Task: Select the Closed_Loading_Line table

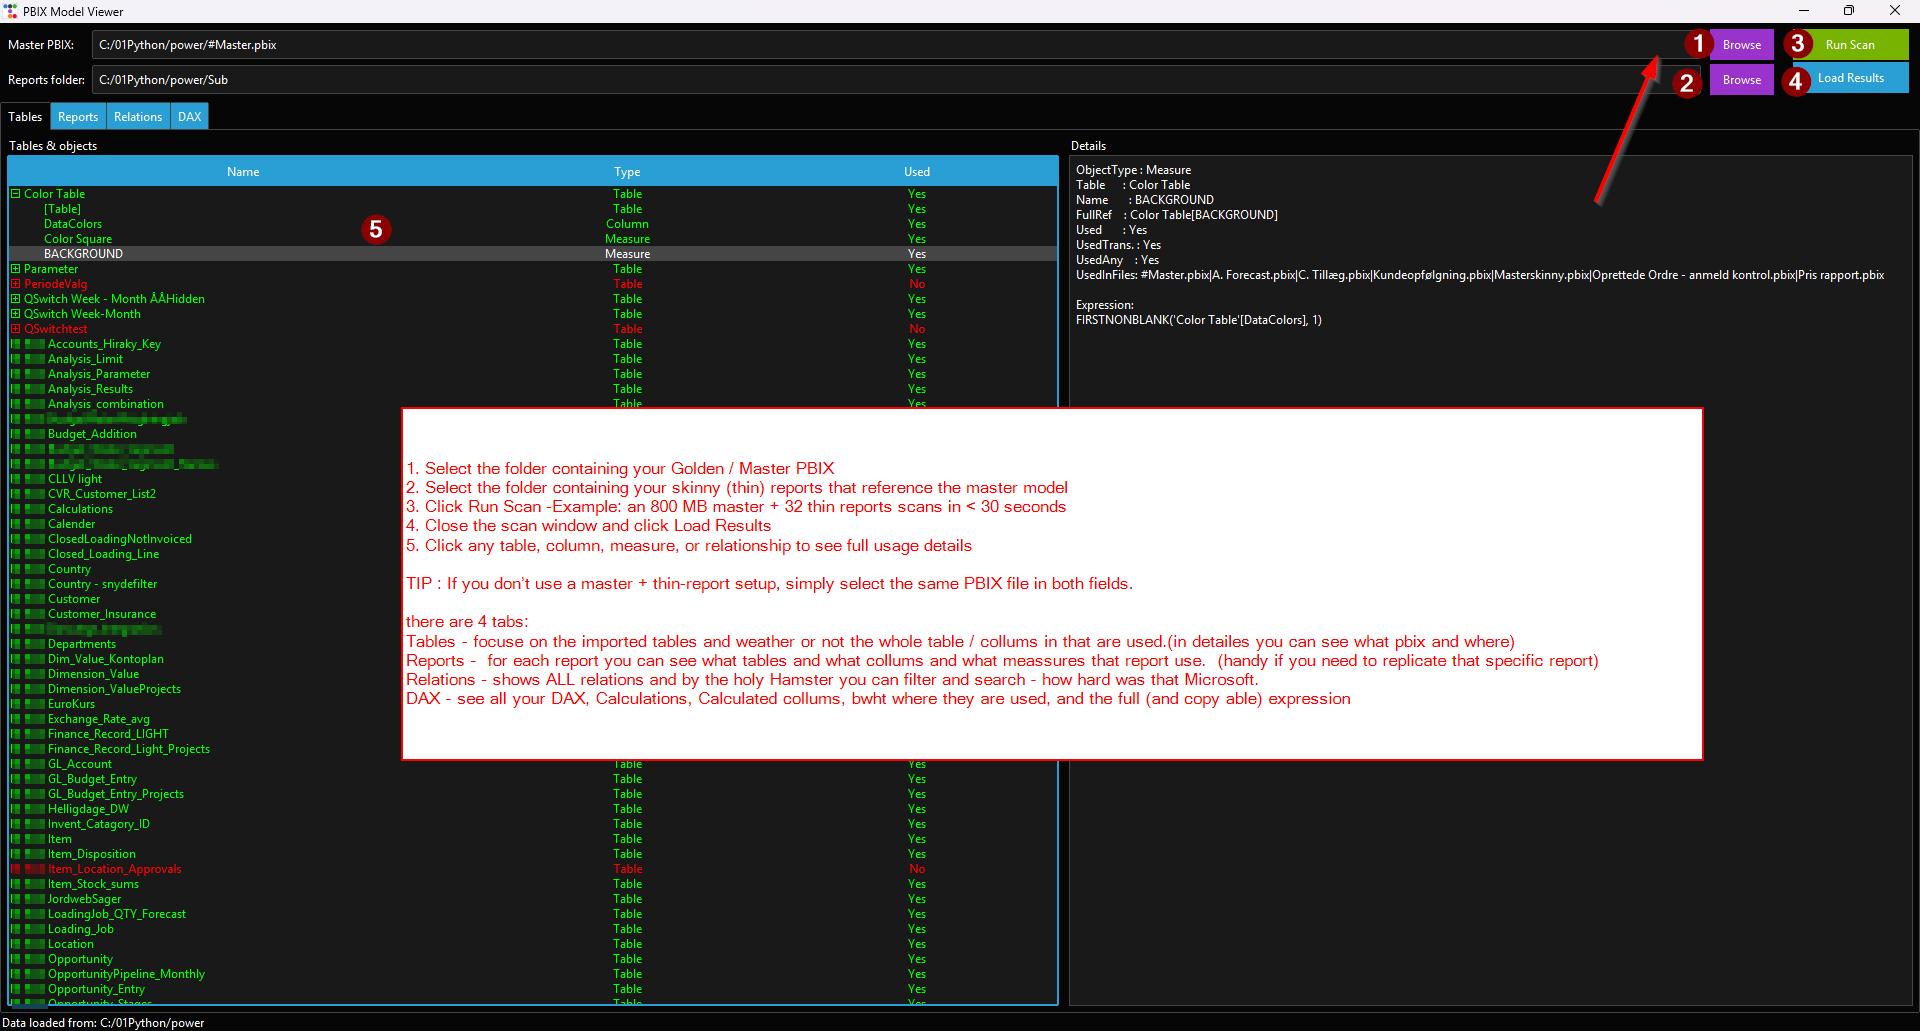Action: pyautogui.click(x=103, y=554)
